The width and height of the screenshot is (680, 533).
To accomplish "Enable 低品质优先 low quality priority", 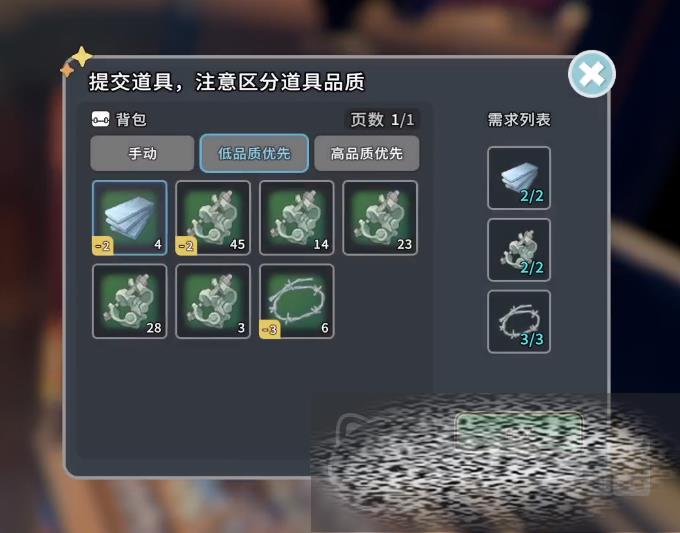I will [x=254, y=153].
